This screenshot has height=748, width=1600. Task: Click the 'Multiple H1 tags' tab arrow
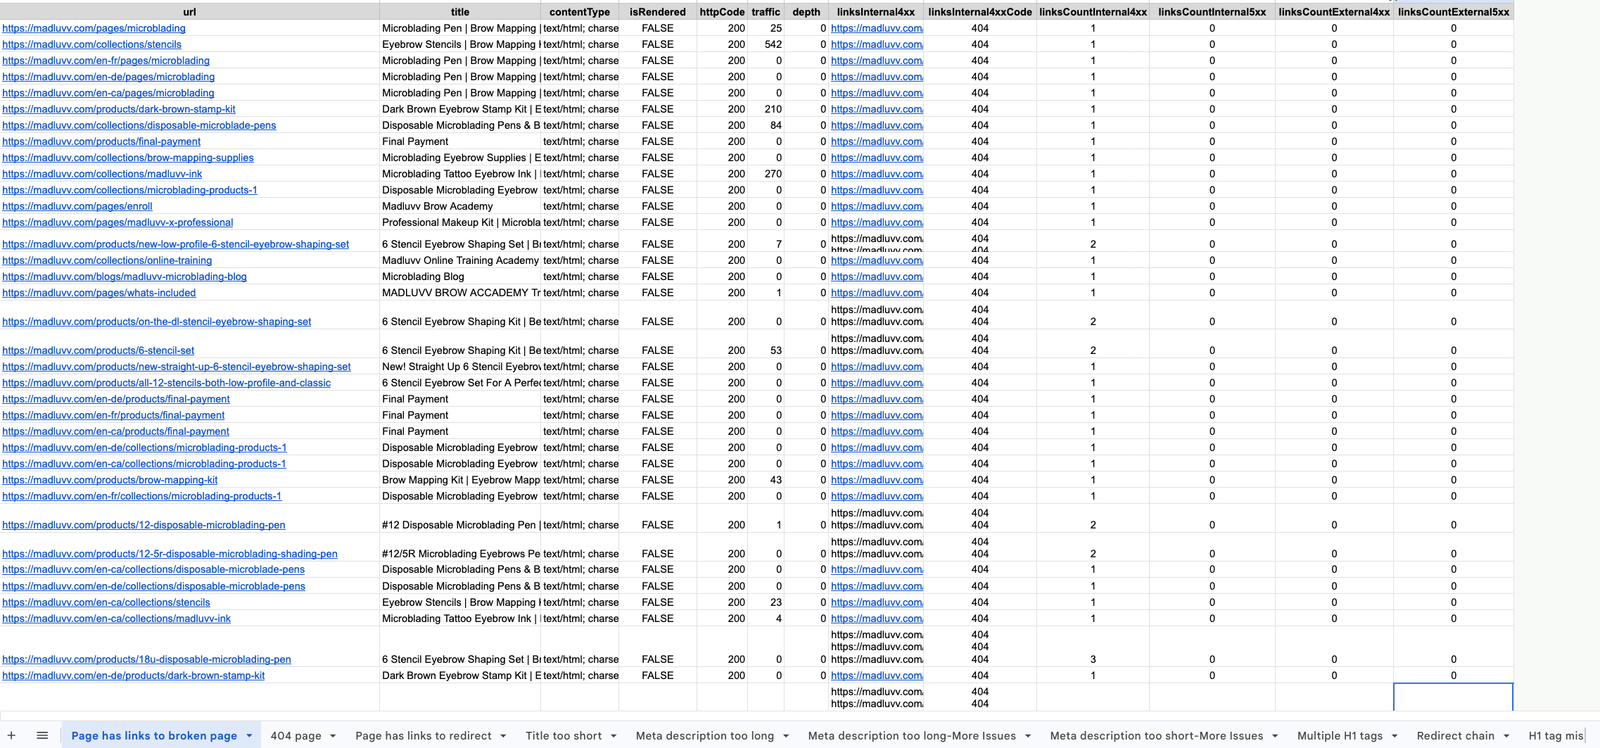(x=1394, y=736)
